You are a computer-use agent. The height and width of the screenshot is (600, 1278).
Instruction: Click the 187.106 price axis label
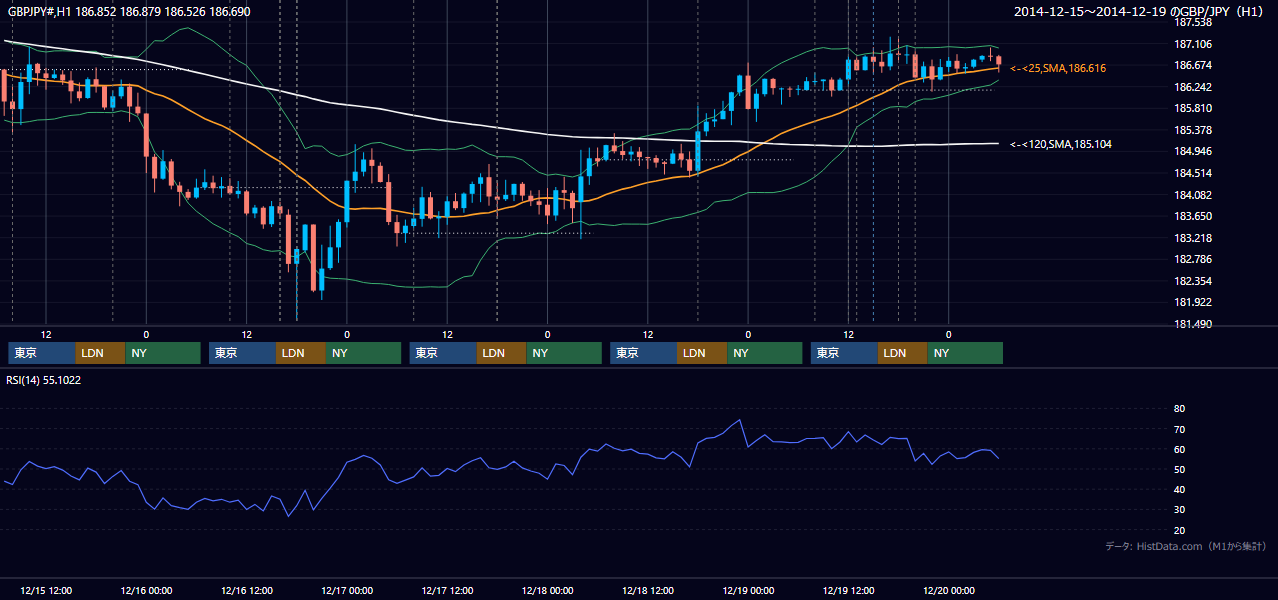(1193, 44)
